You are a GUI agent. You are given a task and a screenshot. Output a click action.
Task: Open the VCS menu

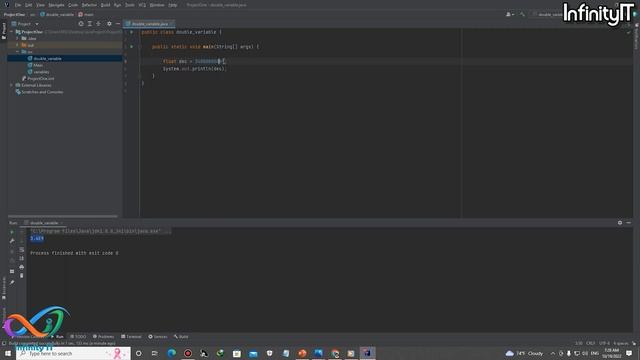(x=142, y=5)
